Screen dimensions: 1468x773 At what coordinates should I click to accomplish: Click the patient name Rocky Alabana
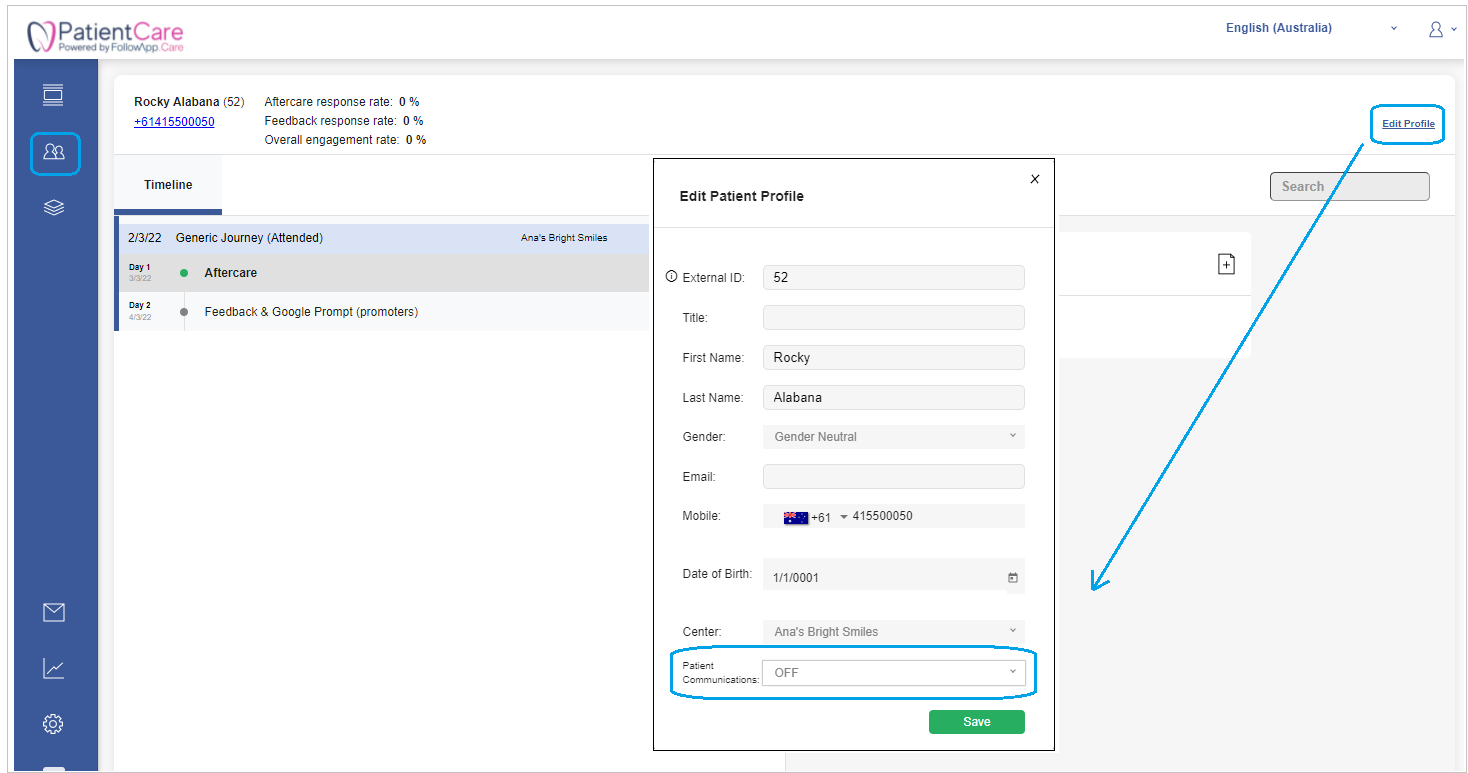[x=177, y=102]
